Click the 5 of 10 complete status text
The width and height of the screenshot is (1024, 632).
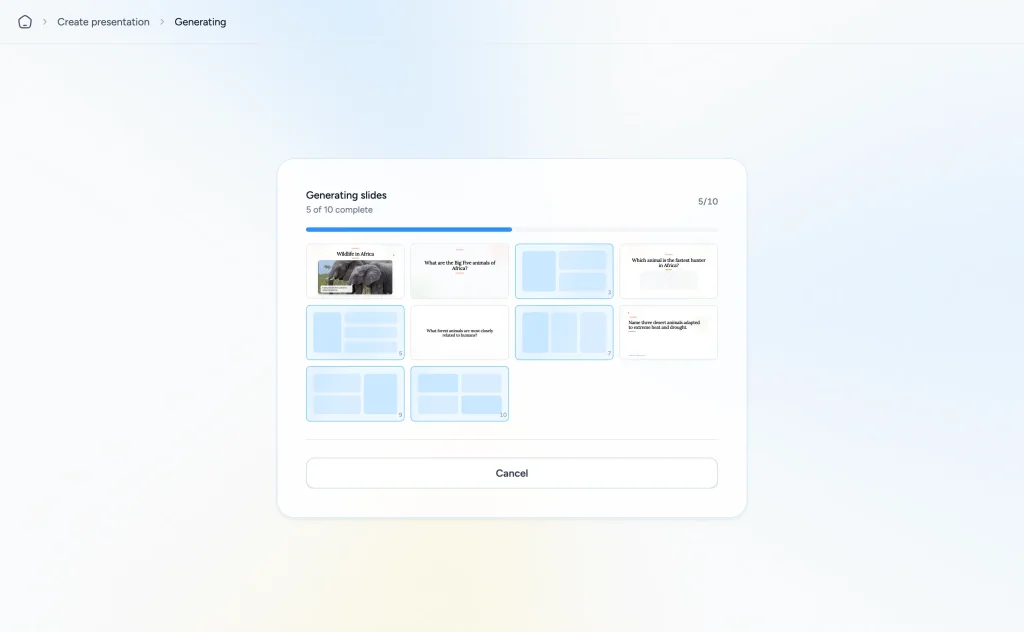click(x=339, y=210)
